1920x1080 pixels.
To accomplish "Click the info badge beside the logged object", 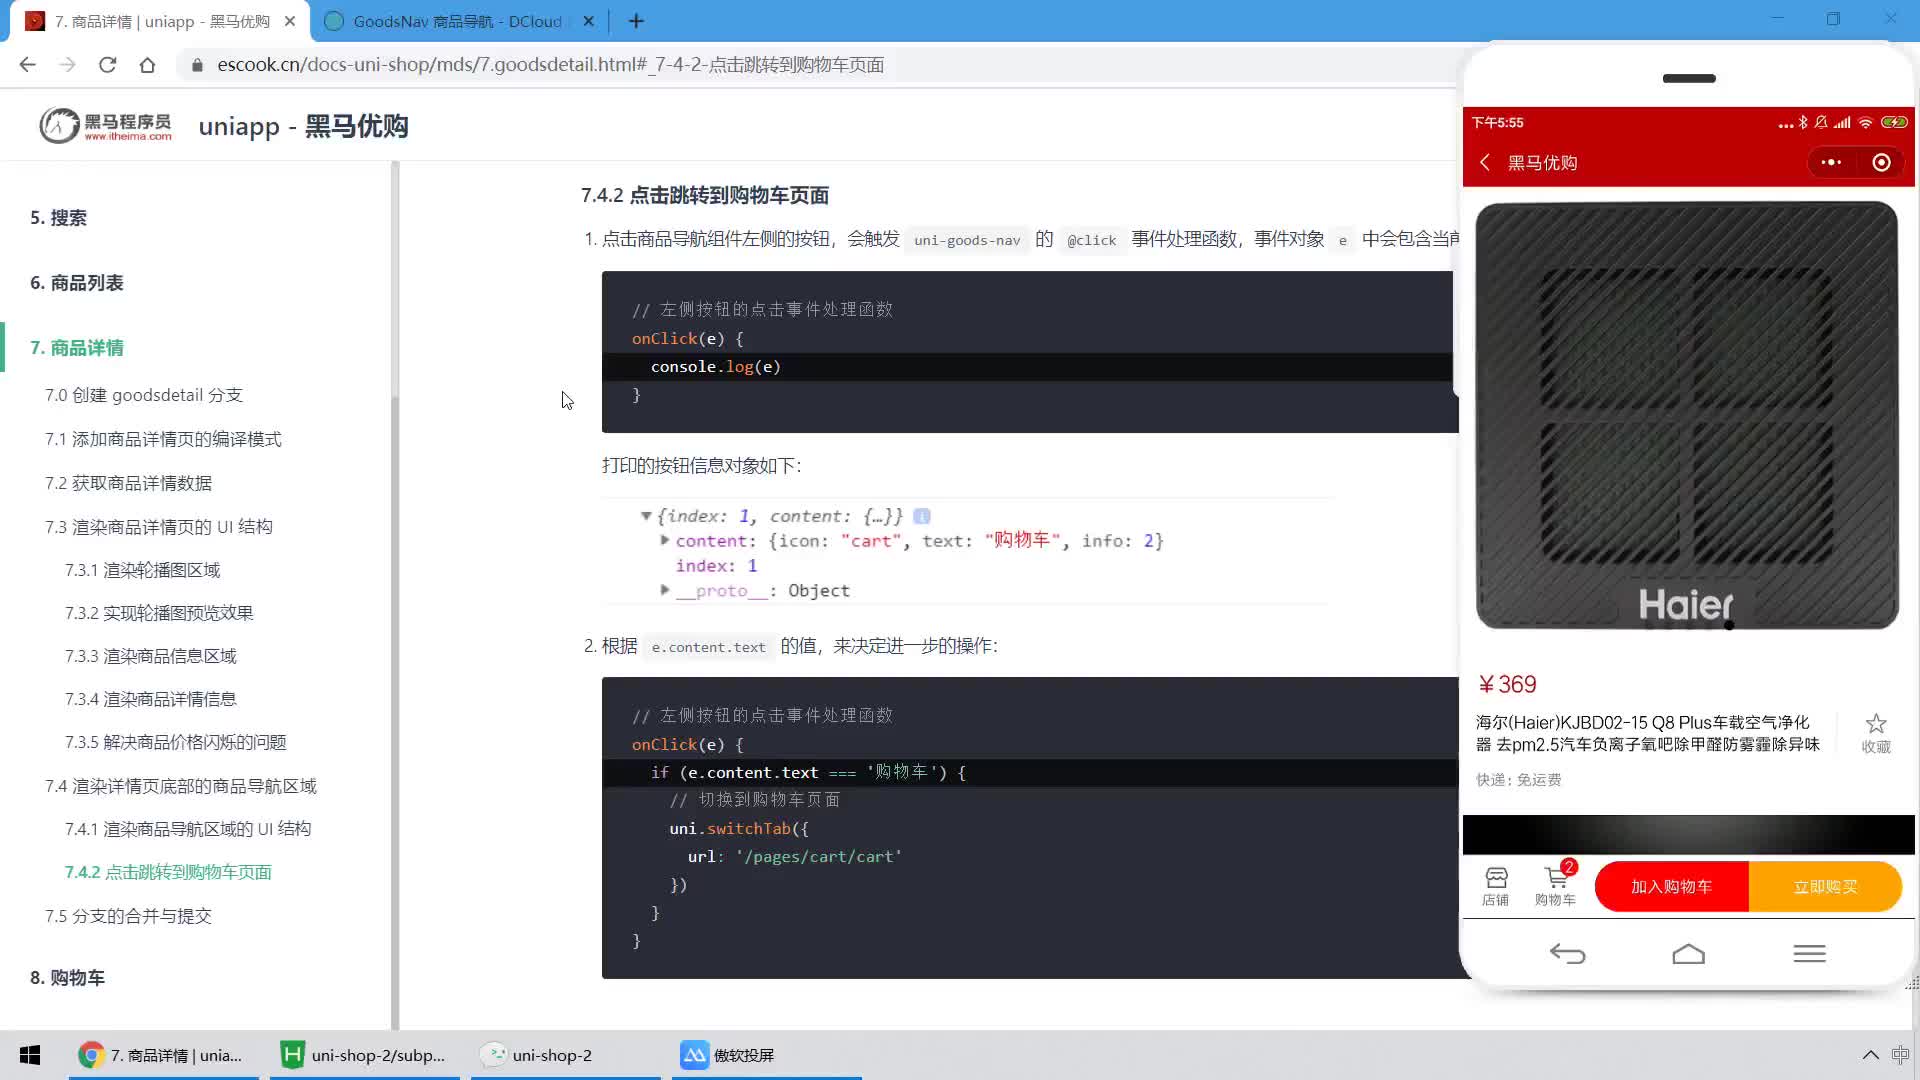I will pyautogui.click(x=922, y=516).
